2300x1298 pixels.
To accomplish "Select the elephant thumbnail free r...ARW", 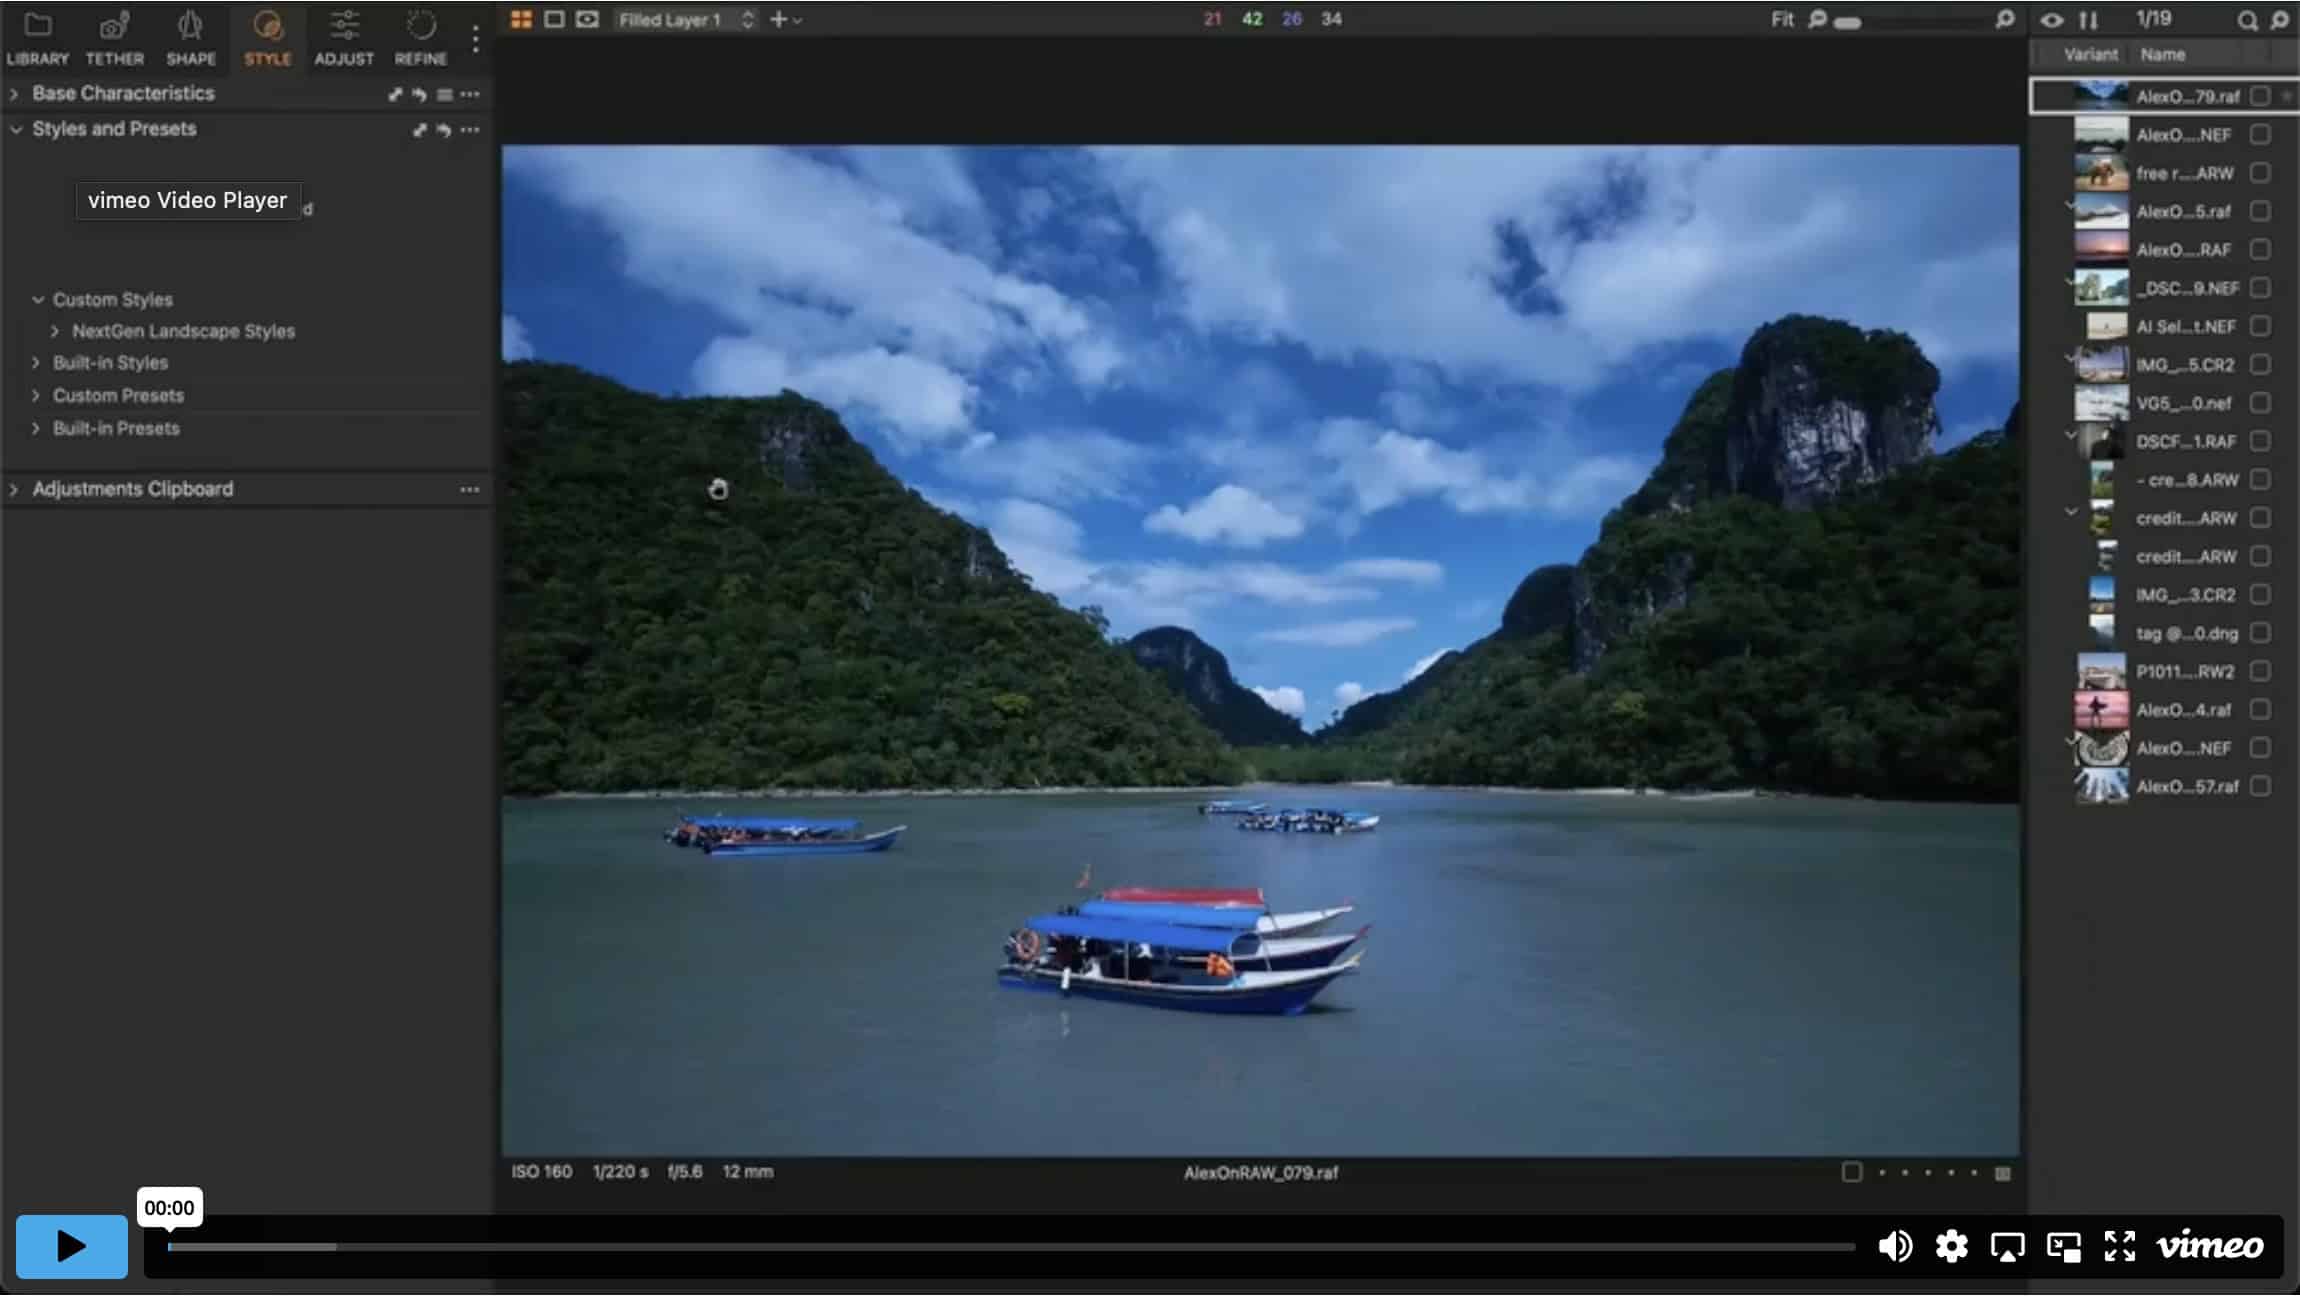I will [2101, 173].
